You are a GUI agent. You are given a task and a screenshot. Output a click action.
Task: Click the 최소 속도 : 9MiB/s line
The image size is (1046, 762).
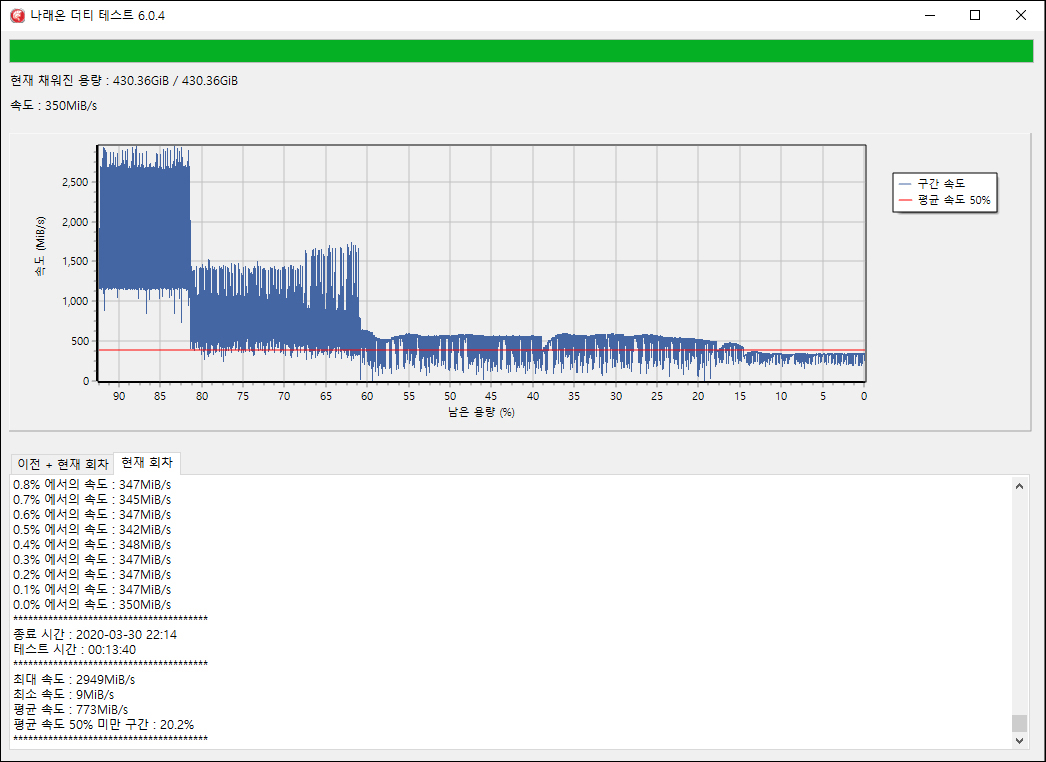coord(63,695)
